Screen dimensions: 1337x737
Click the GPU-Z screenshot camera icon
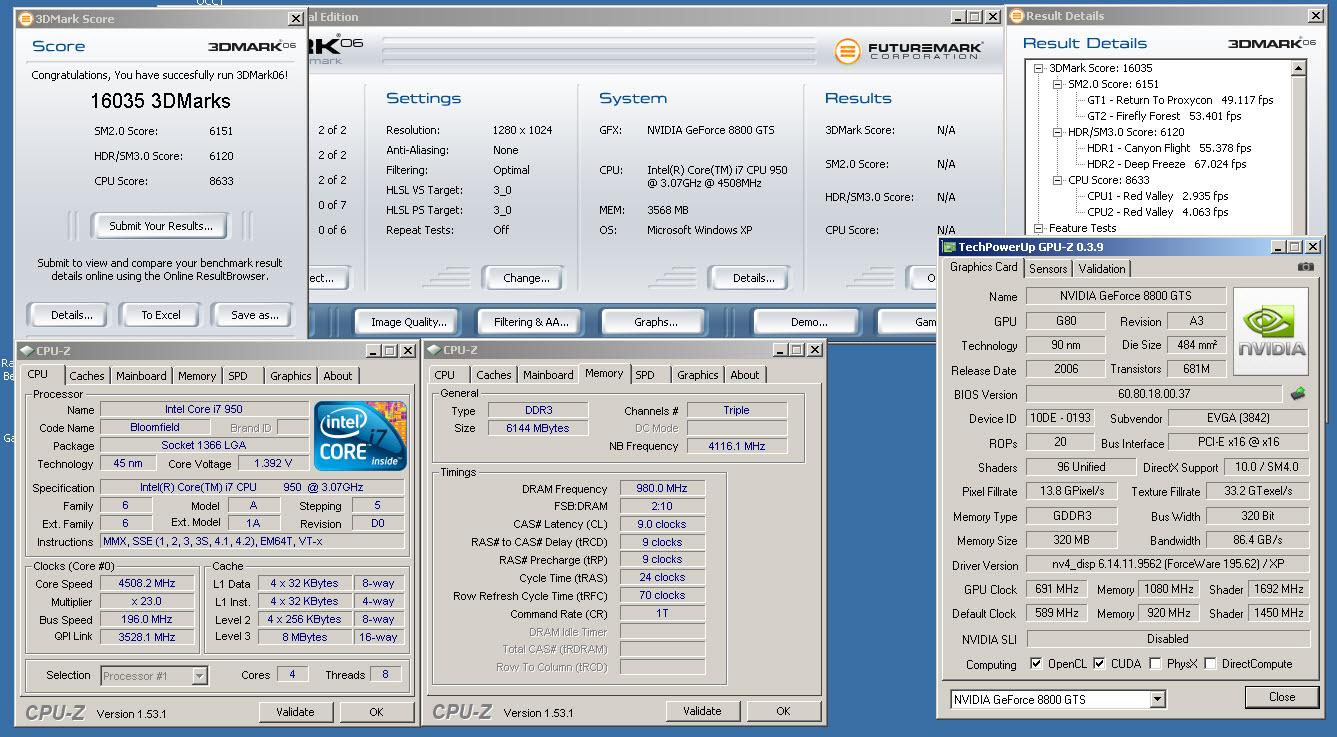[x=1305, y=267]
